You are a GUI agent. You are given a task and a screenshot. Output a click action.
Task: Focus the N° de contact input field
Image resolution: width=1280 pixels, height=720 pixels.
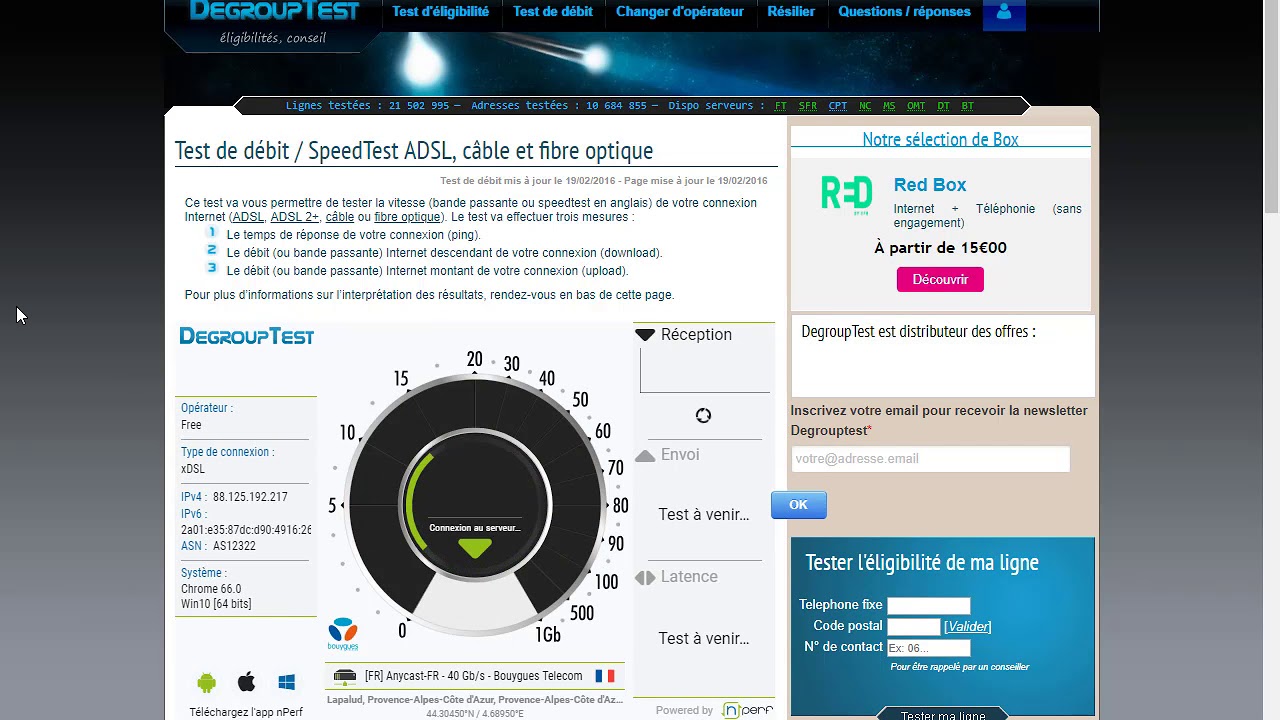click(929, 648)
